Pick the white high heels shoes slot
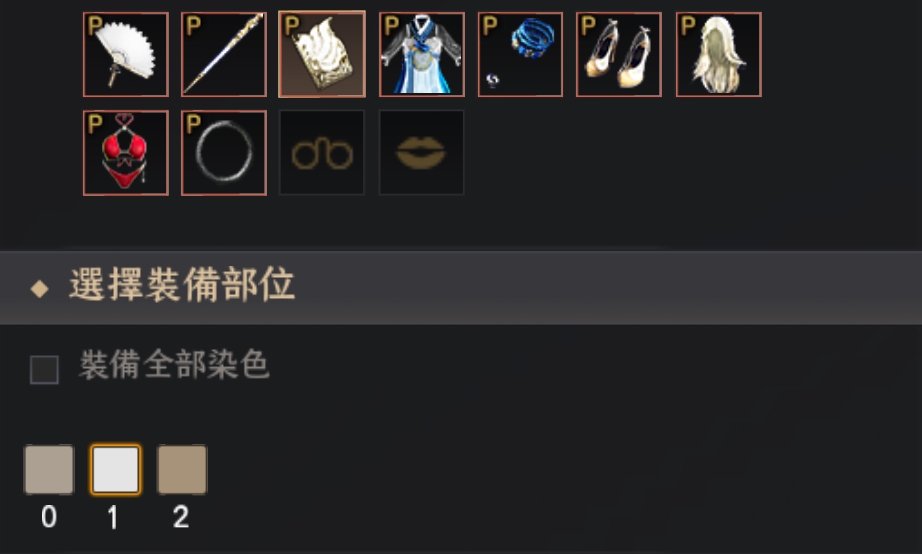 coord(619,55)
